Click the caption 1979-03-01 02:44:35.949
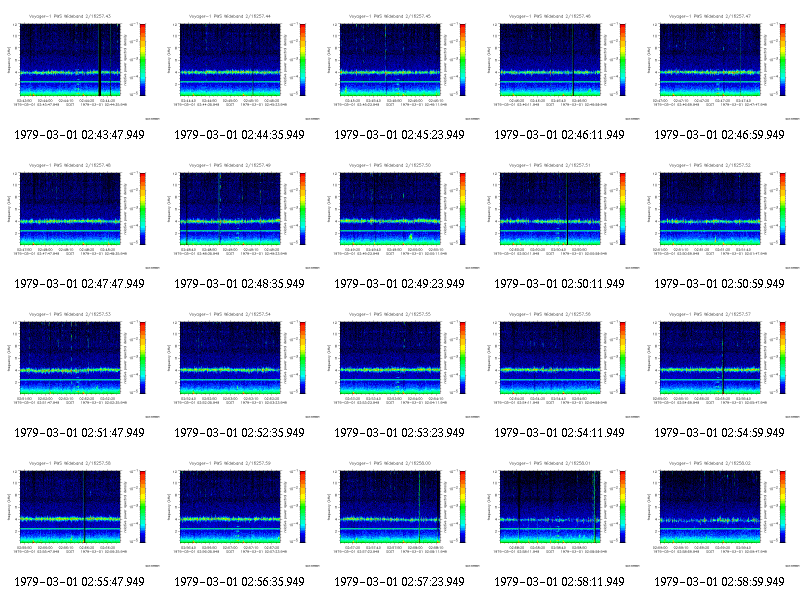The image size is (800, 596). [239, 135]
